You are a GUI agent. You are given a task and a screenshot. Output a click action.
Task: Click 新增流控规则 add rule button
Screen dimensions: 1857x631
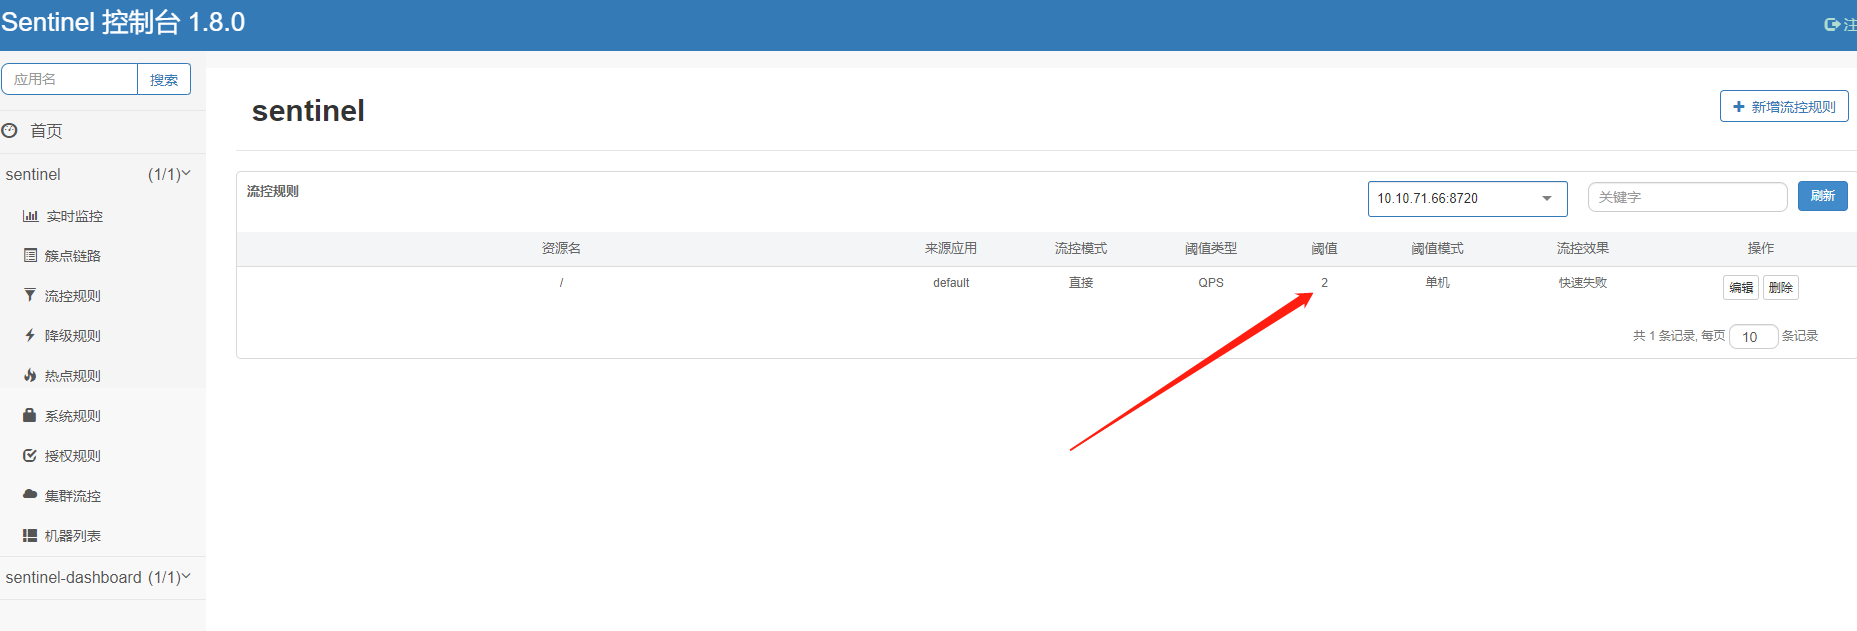point(1784,106)
